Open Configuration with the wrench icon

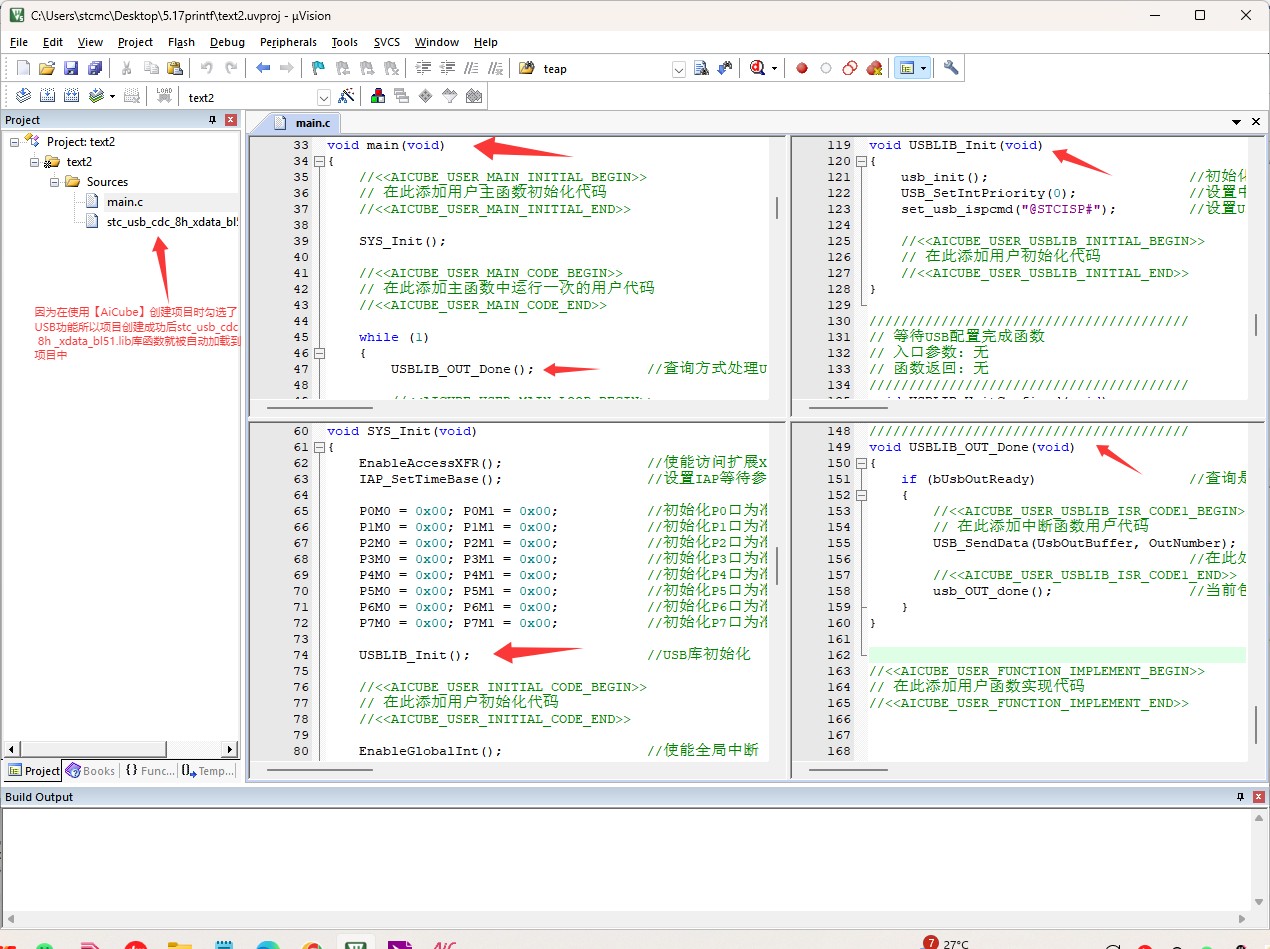(x=951, y=68)
